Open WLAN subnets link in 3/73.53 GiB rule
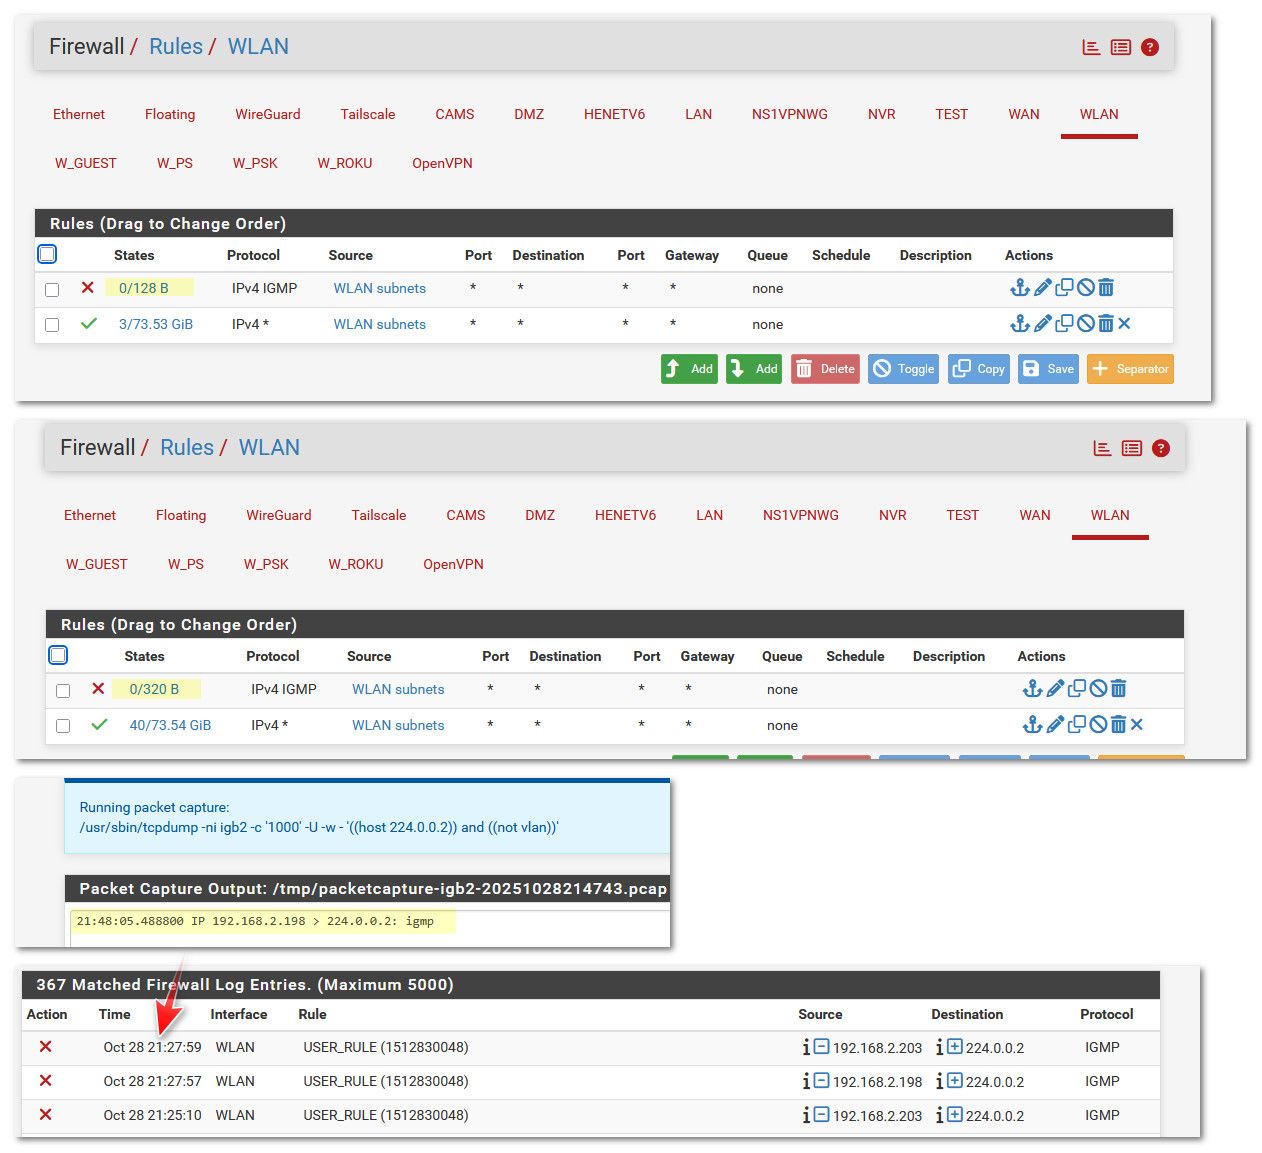 pos(380,324)
